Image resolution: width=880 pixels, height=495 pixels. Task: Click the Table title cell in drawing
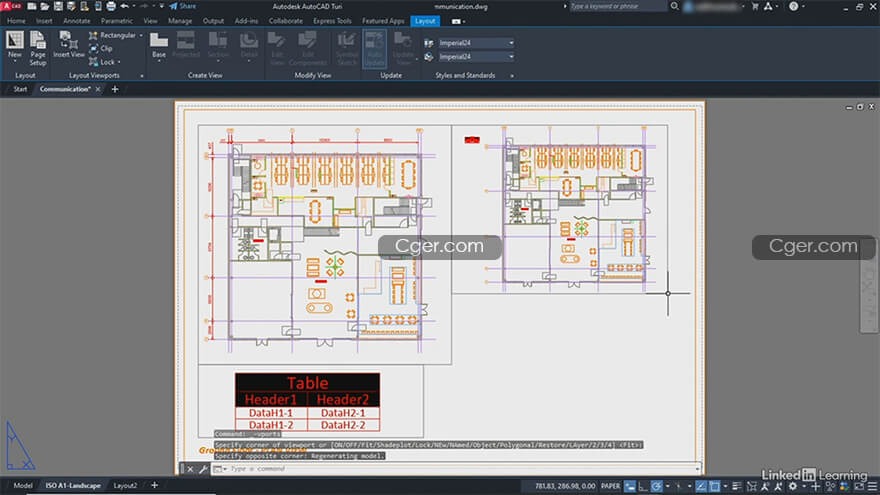pos(308,382)
